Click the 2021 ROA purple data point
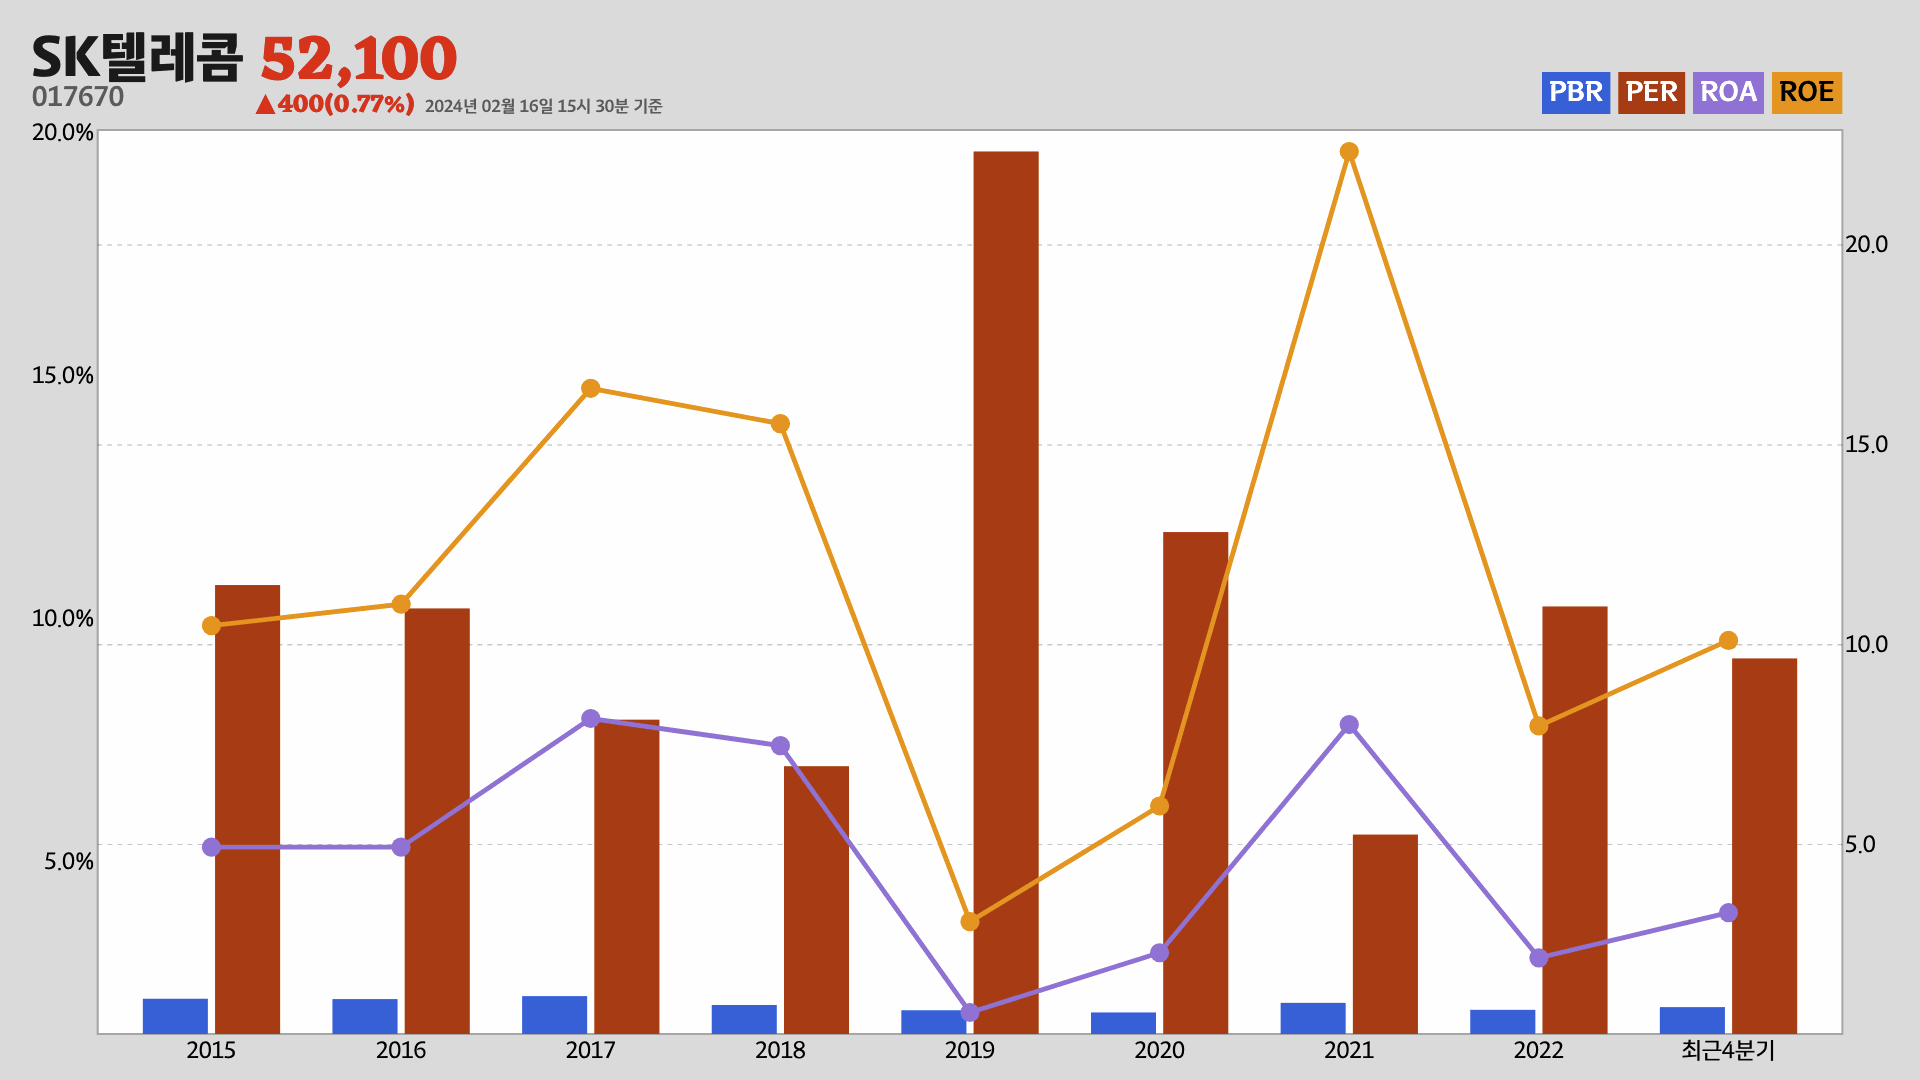The image size is (1920, 1080). pyautogui.click(x=1349, y=725)
